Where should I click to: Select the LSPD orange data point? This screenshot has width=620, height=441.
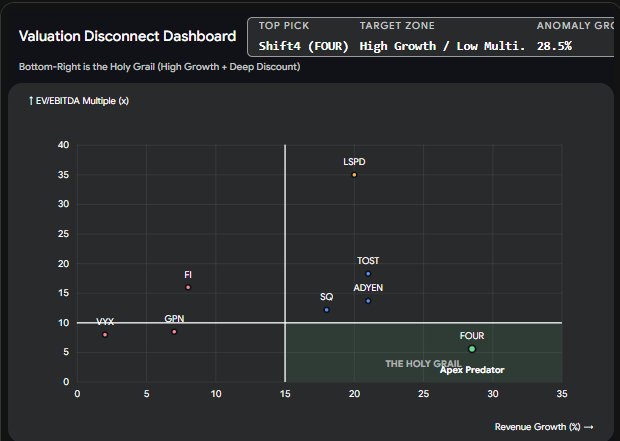pos(354,175)
